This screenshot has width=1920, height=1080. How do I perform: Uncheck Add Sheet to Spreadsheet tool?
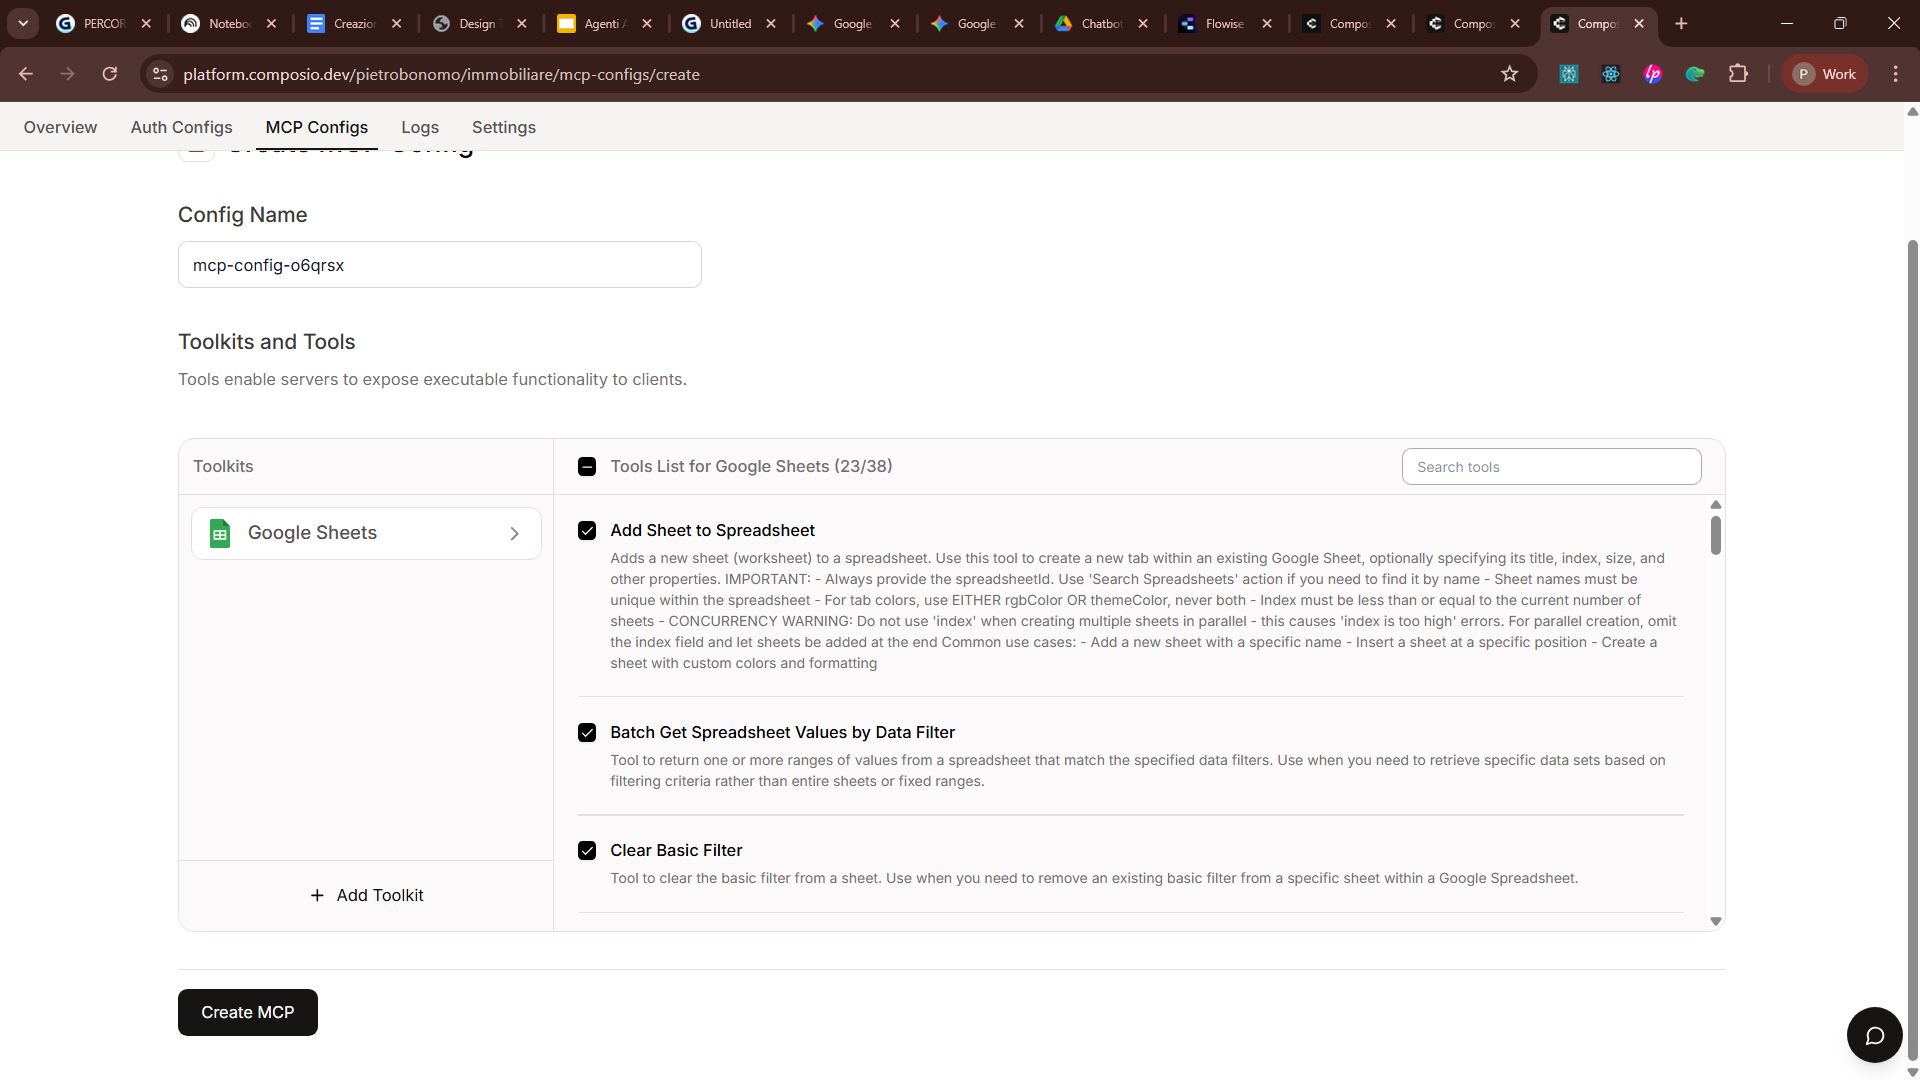(x=587, y=531)
